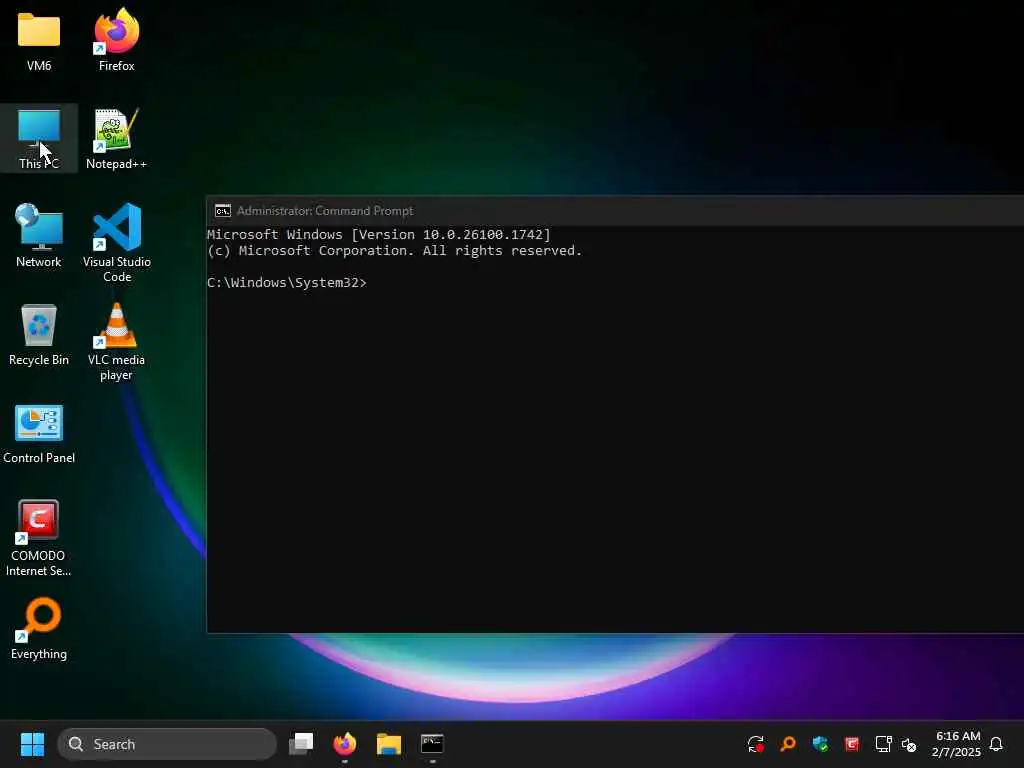Screen dimensions: 1024x768
Task: Click the Microsoft Corporation copyright line
Action: [394, 251]
